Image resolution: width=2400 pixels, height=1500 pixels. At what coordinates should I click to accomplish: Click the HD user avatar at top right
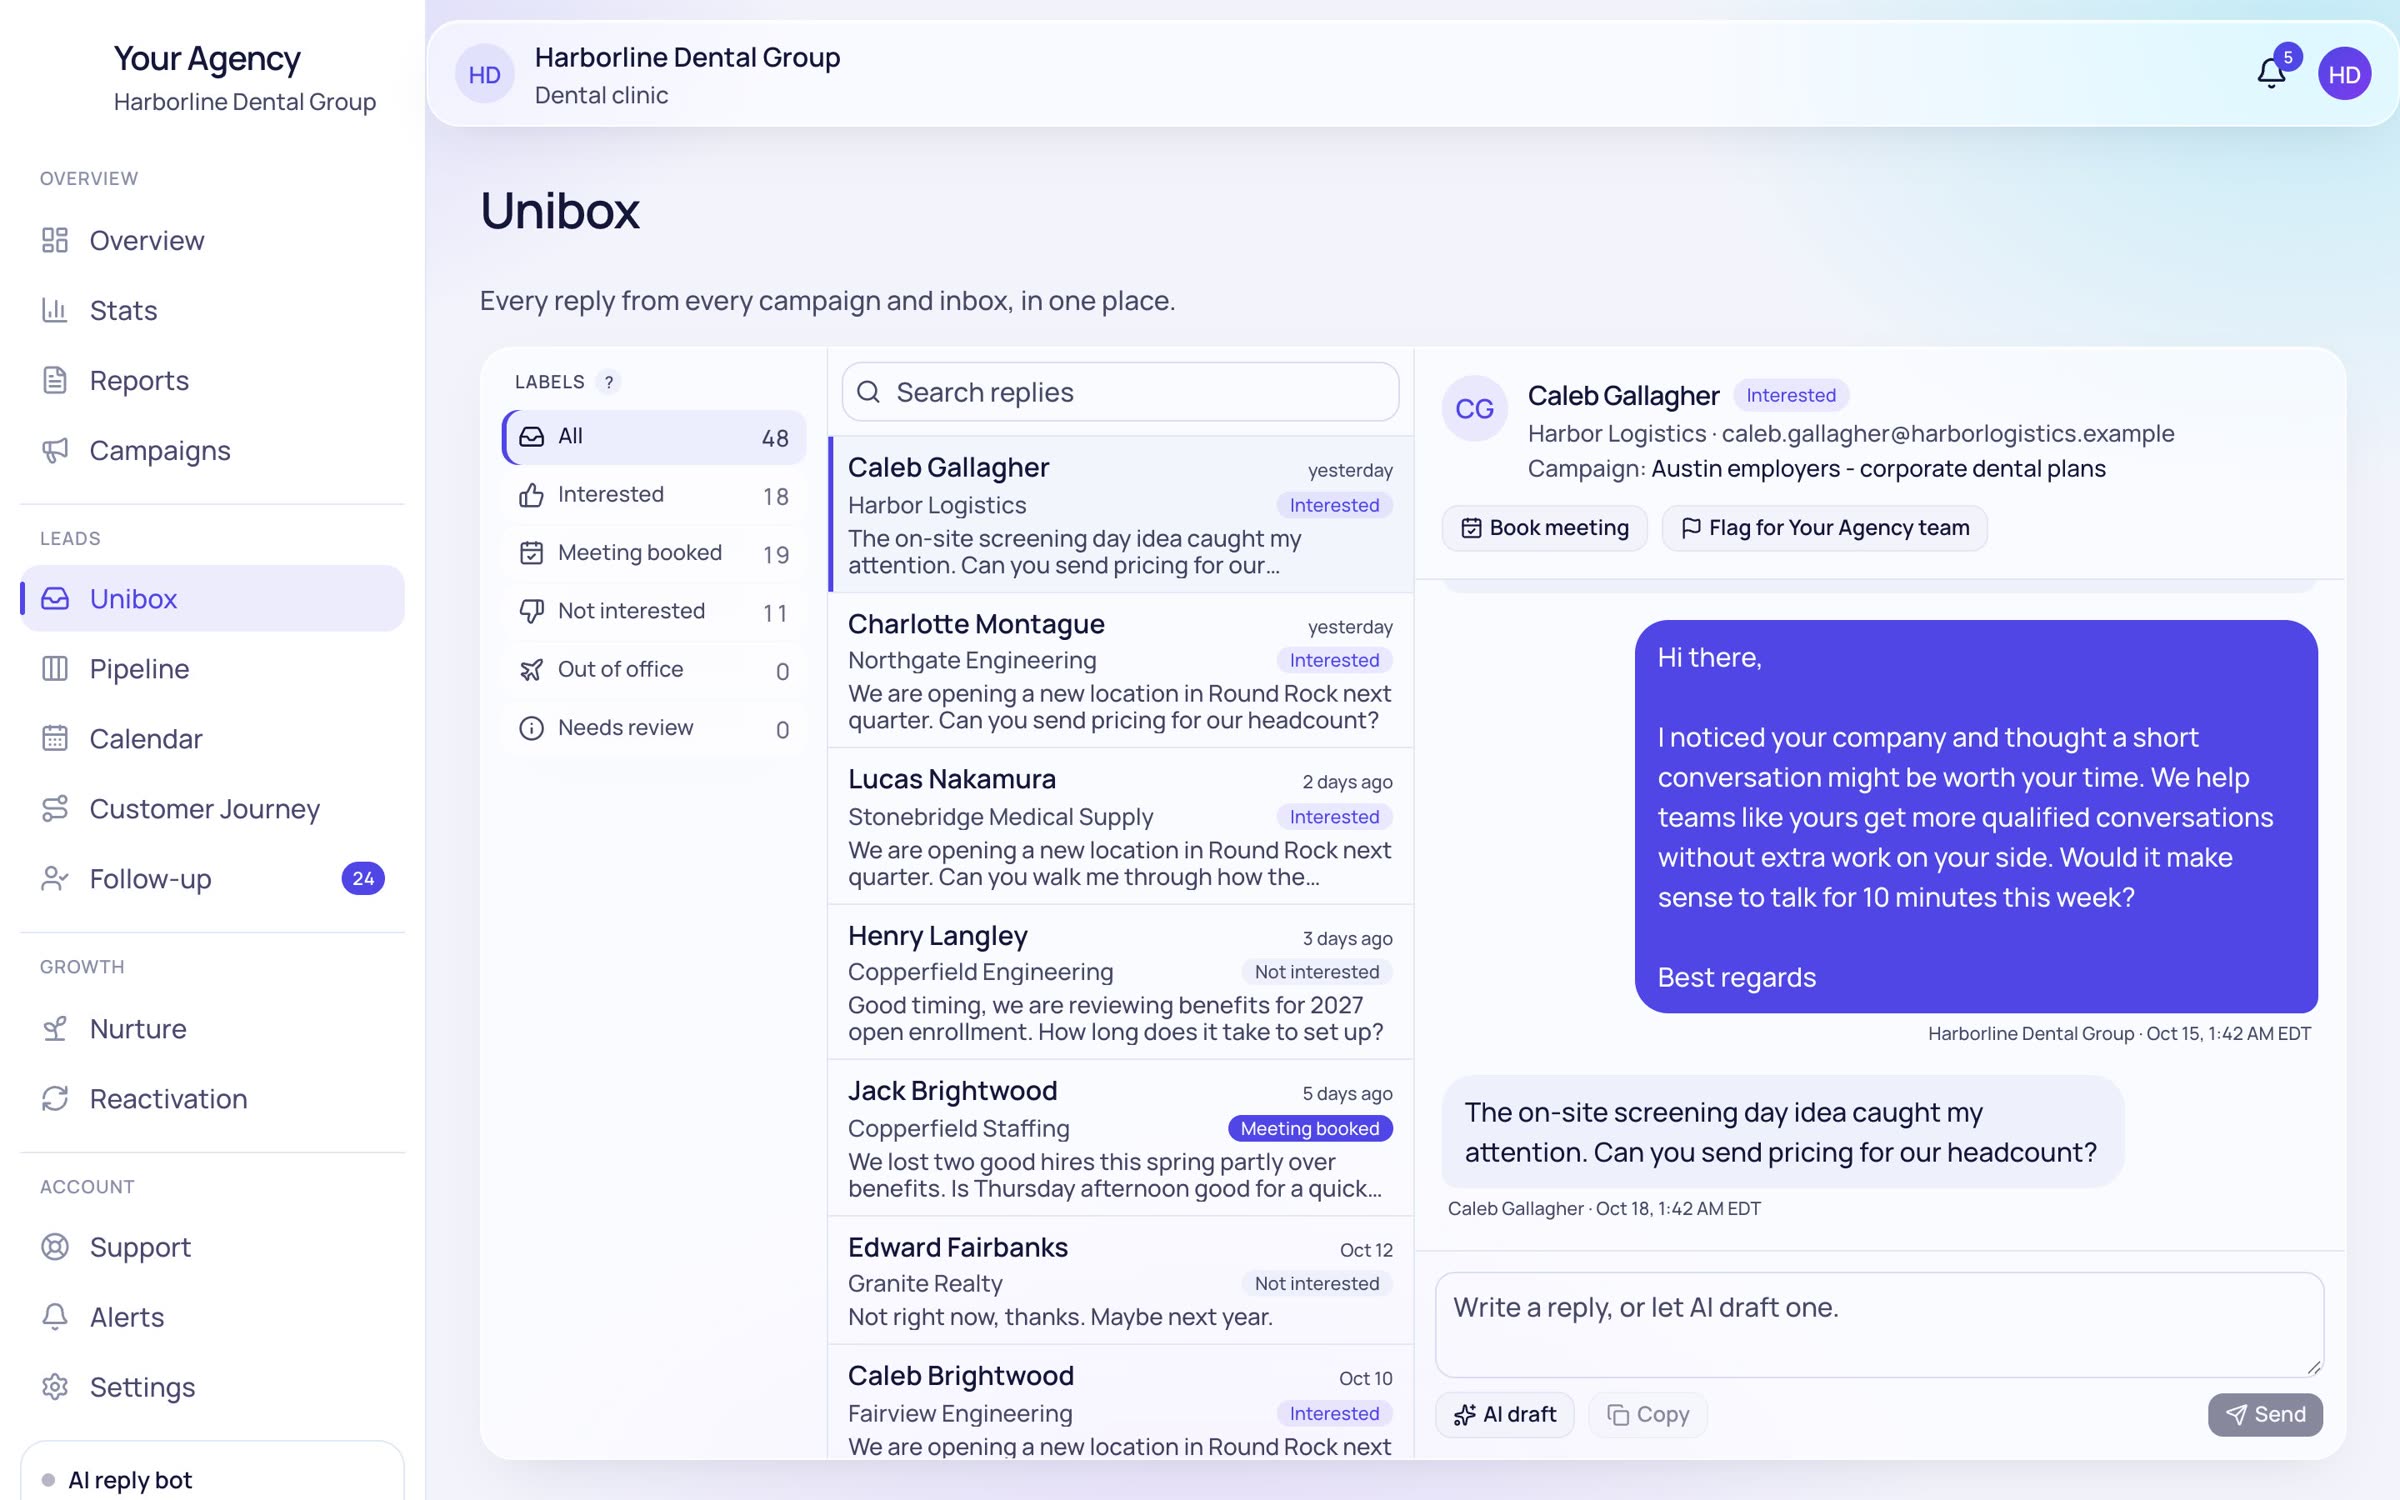pyautogui.click(x=2344, y=74)
